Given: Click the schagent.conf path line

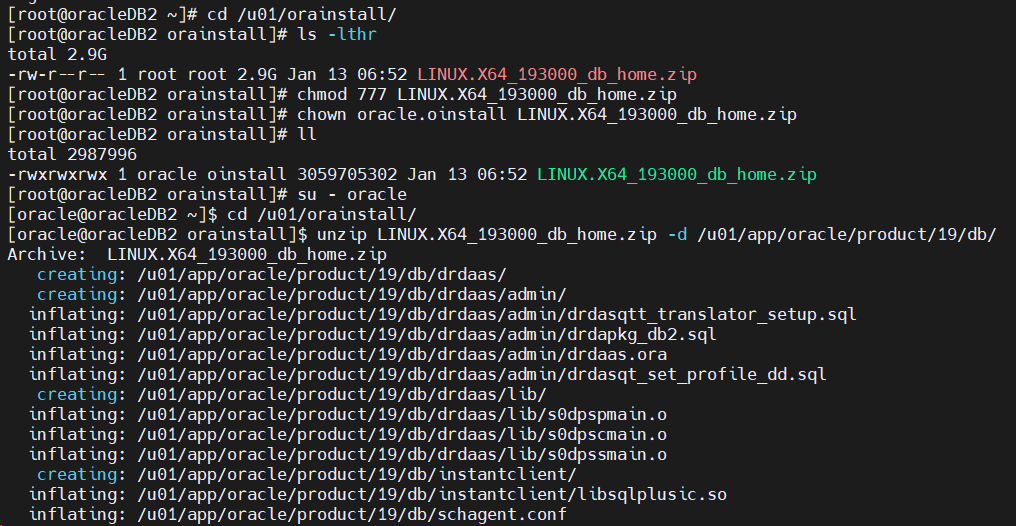Looking at the screenshot, I should point(352,515).
